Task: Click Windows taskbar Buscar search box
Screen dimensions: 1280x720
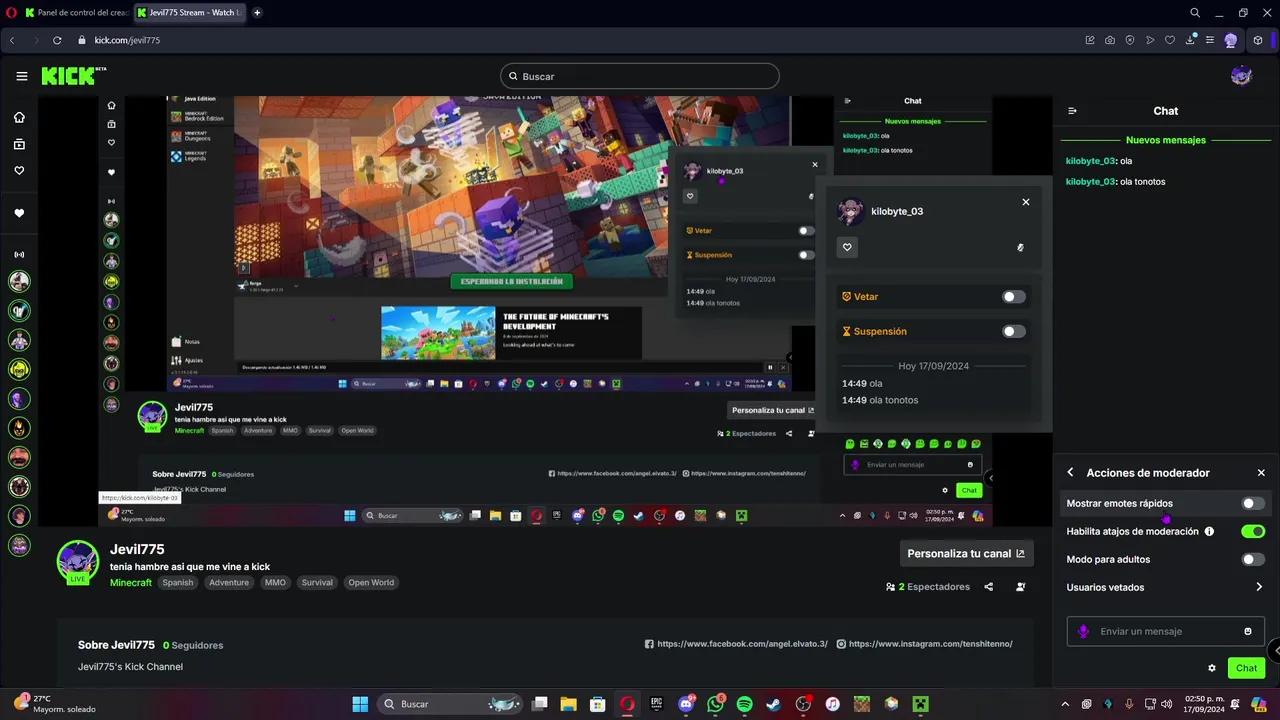Action: [450, 704]
